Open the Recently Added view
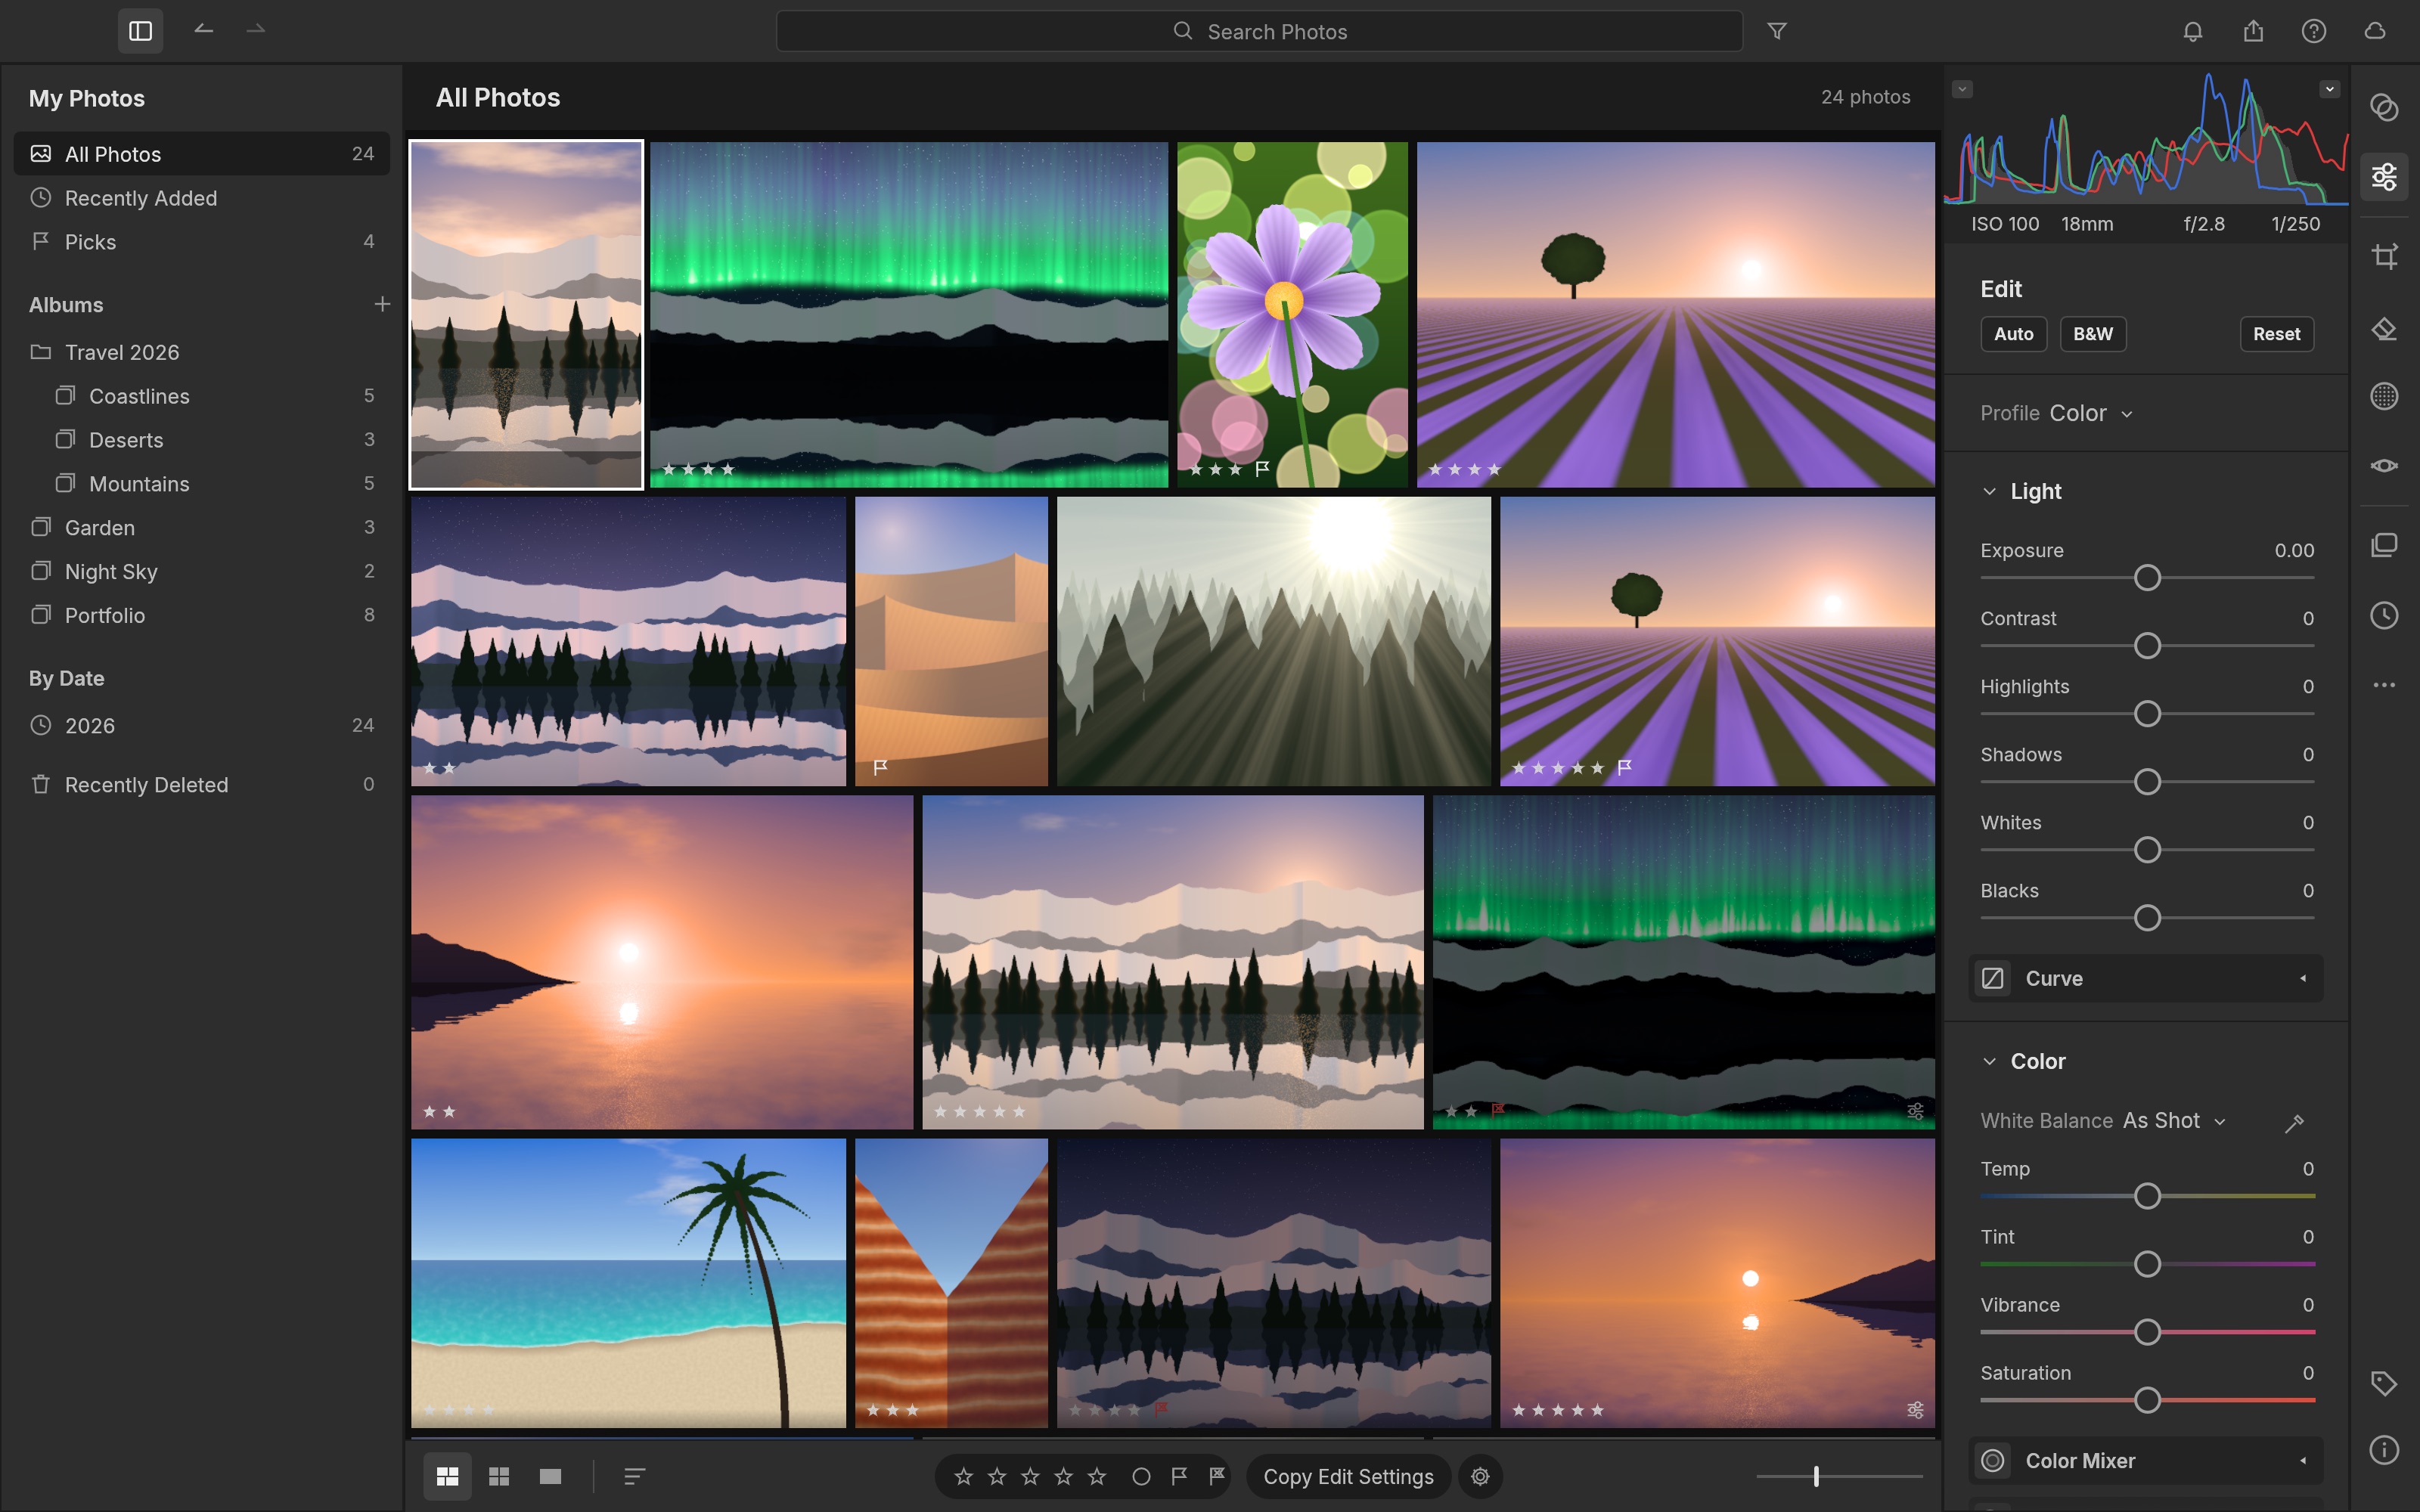 [201, 198]
